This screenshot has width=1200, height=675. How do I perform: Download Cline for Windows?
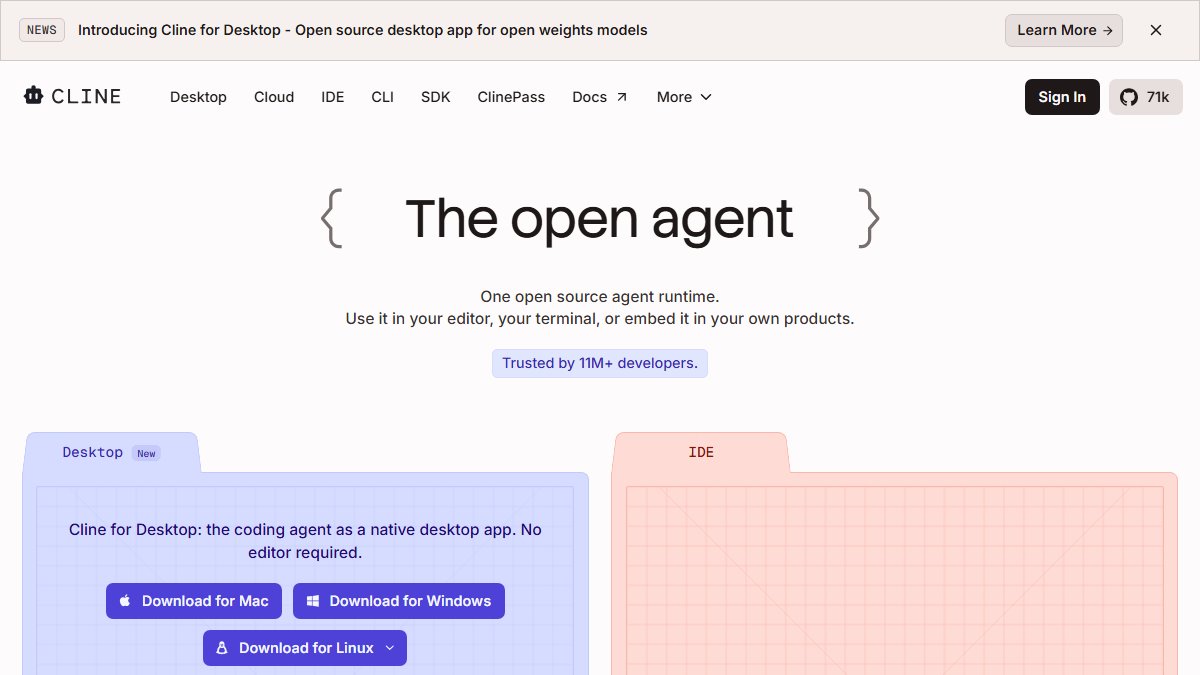pyautogui.click(x=399, y=601)
